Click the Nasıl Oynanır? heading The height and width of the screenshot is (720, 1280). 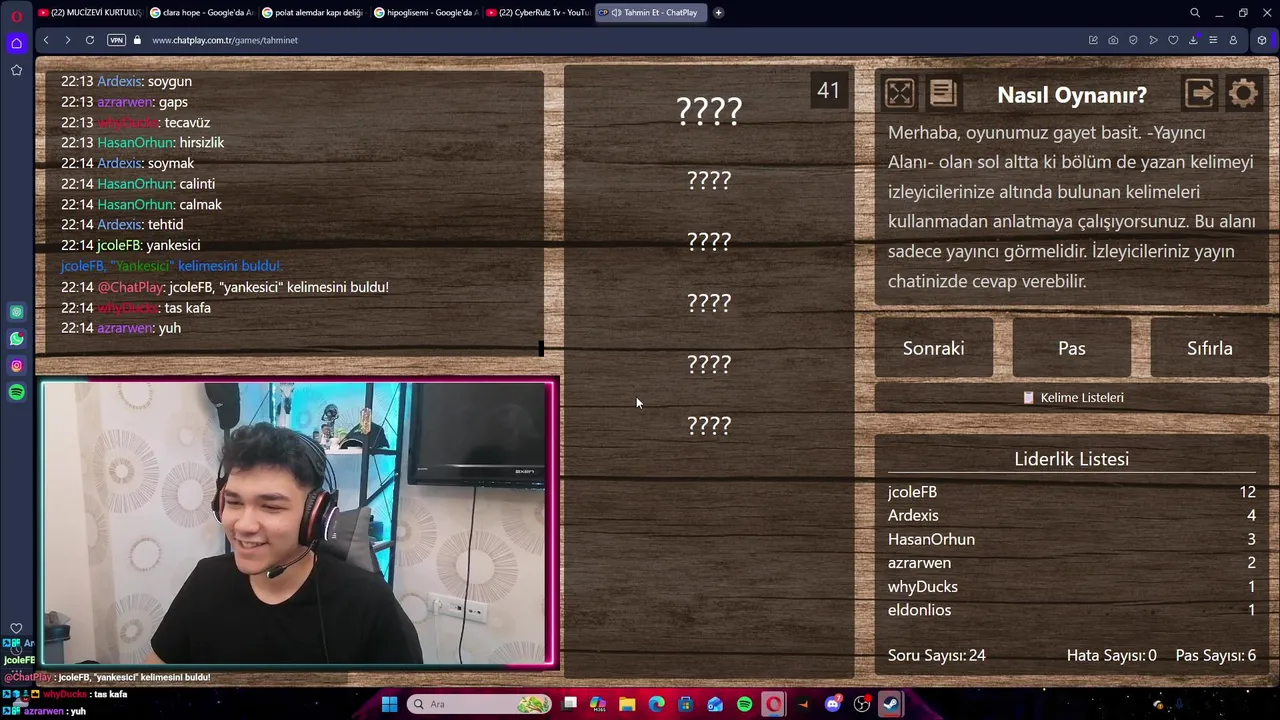(1072, 95)
